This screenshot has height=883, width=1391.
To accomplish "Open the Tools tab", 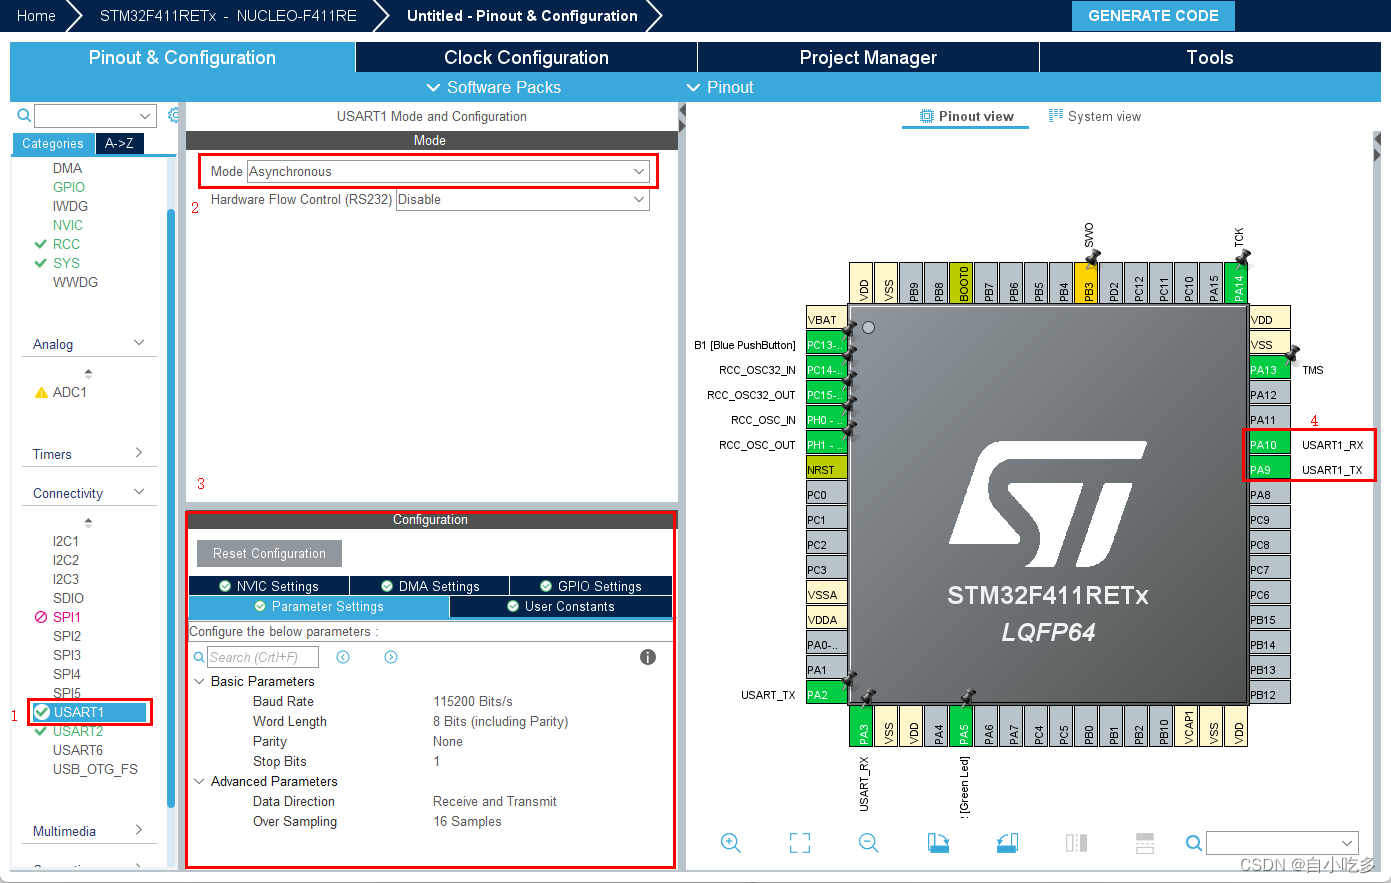I will [1210, 57].
